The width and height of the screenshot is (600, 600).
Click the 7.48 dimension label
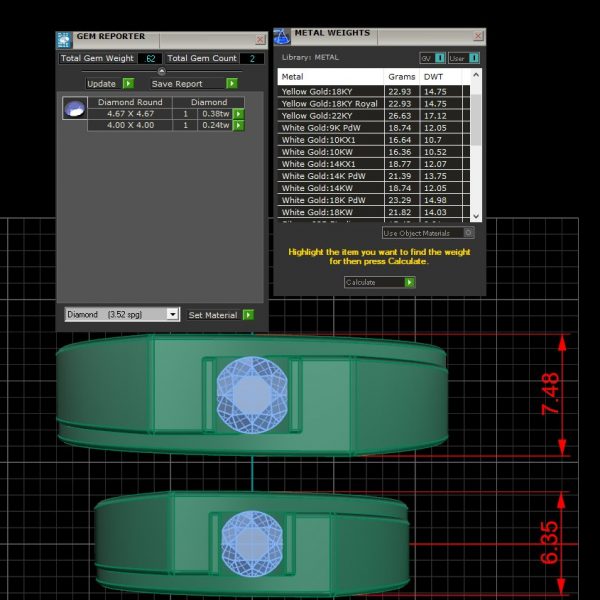(551, 394)
